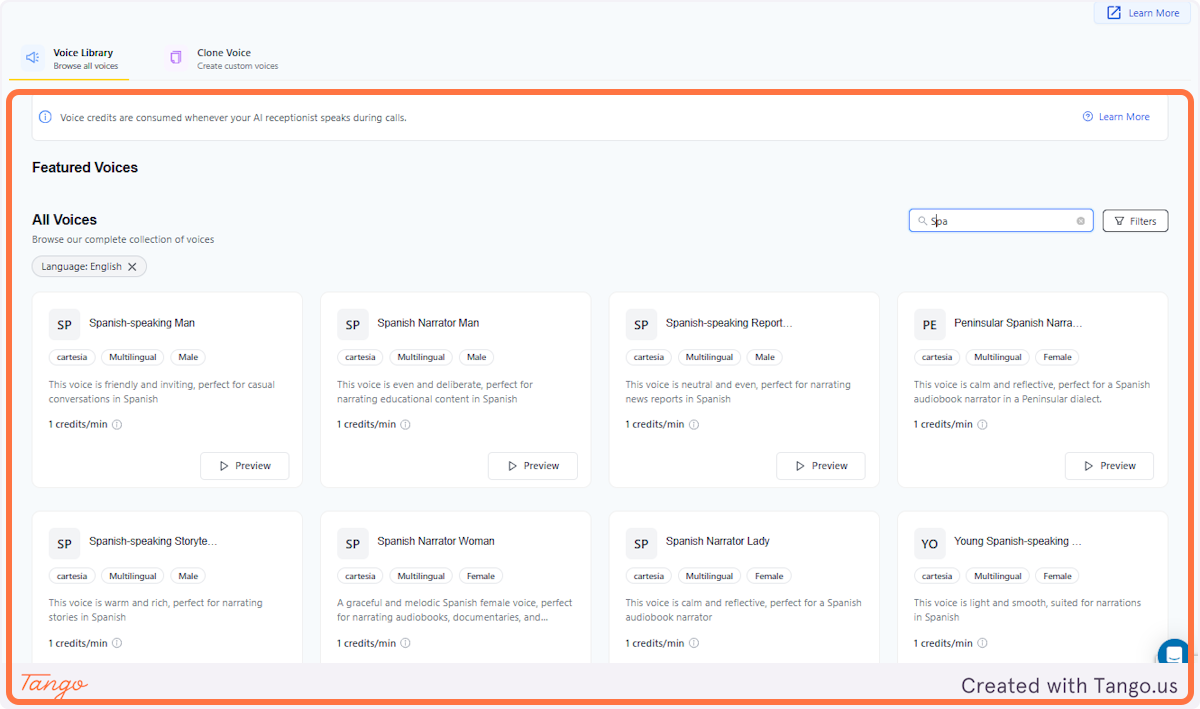
Task: Click the Voice Library speaker icon
Action: (x=32, y=58)
